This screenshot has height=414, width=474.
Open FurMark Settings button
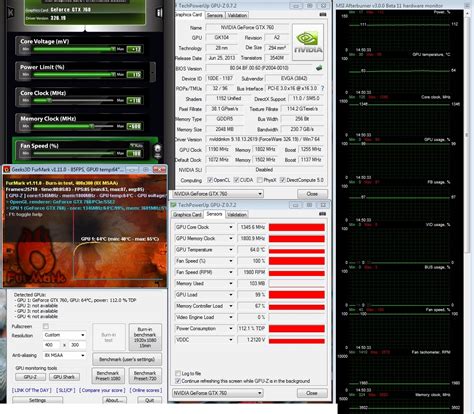(x=37, y=400)
